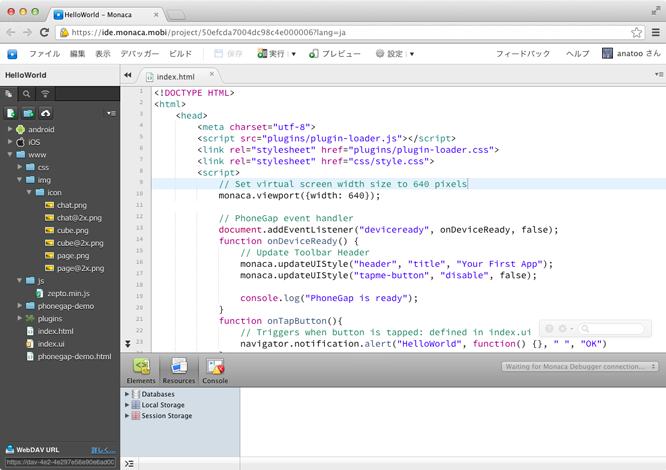
Task: Click the new folder icon in sidebar
Action: click(x=28, y=113)
